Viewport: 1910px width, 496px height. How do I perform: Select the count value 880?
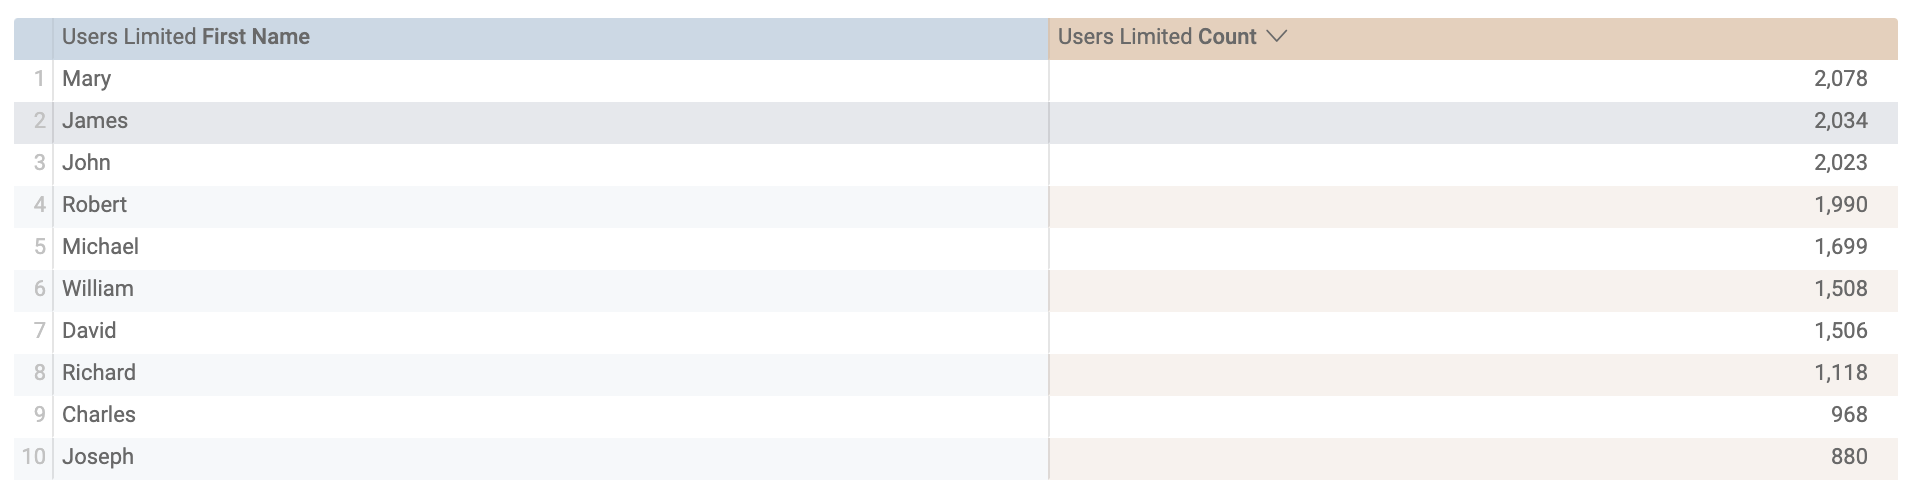click(x=1849, y=457)
